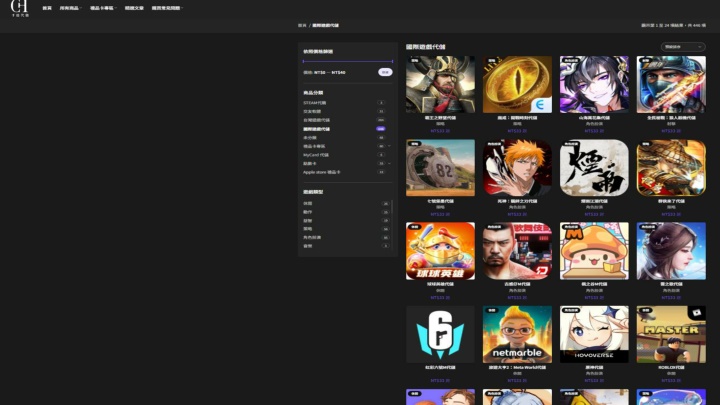Open the Meta World代儲 product title
Image resolution: width=720 pixels, height=405 pixels.
517,367
